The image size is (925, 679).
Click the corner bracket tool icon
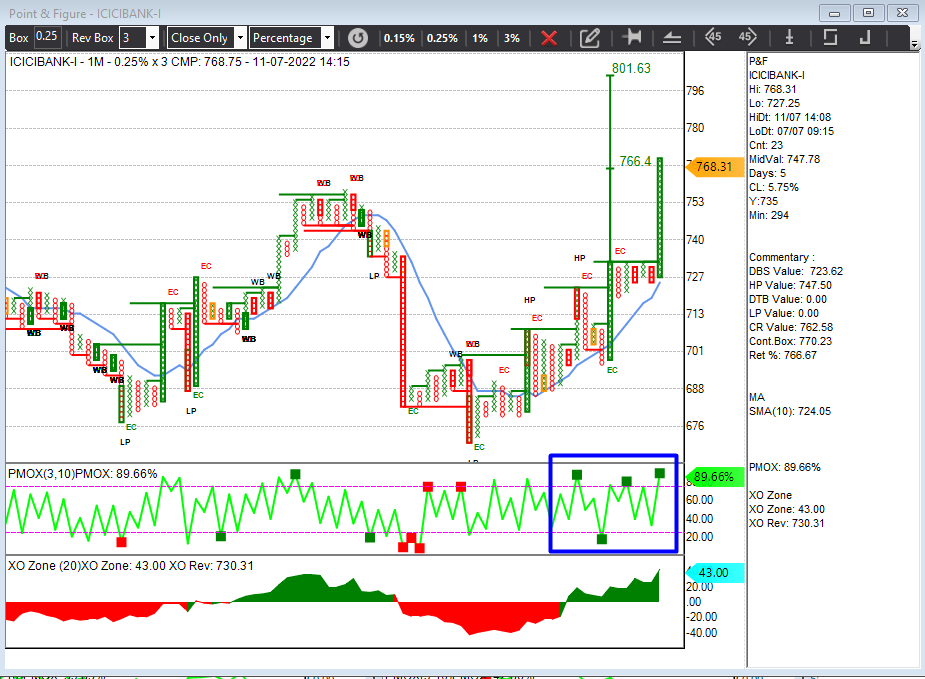pos(865,38)
